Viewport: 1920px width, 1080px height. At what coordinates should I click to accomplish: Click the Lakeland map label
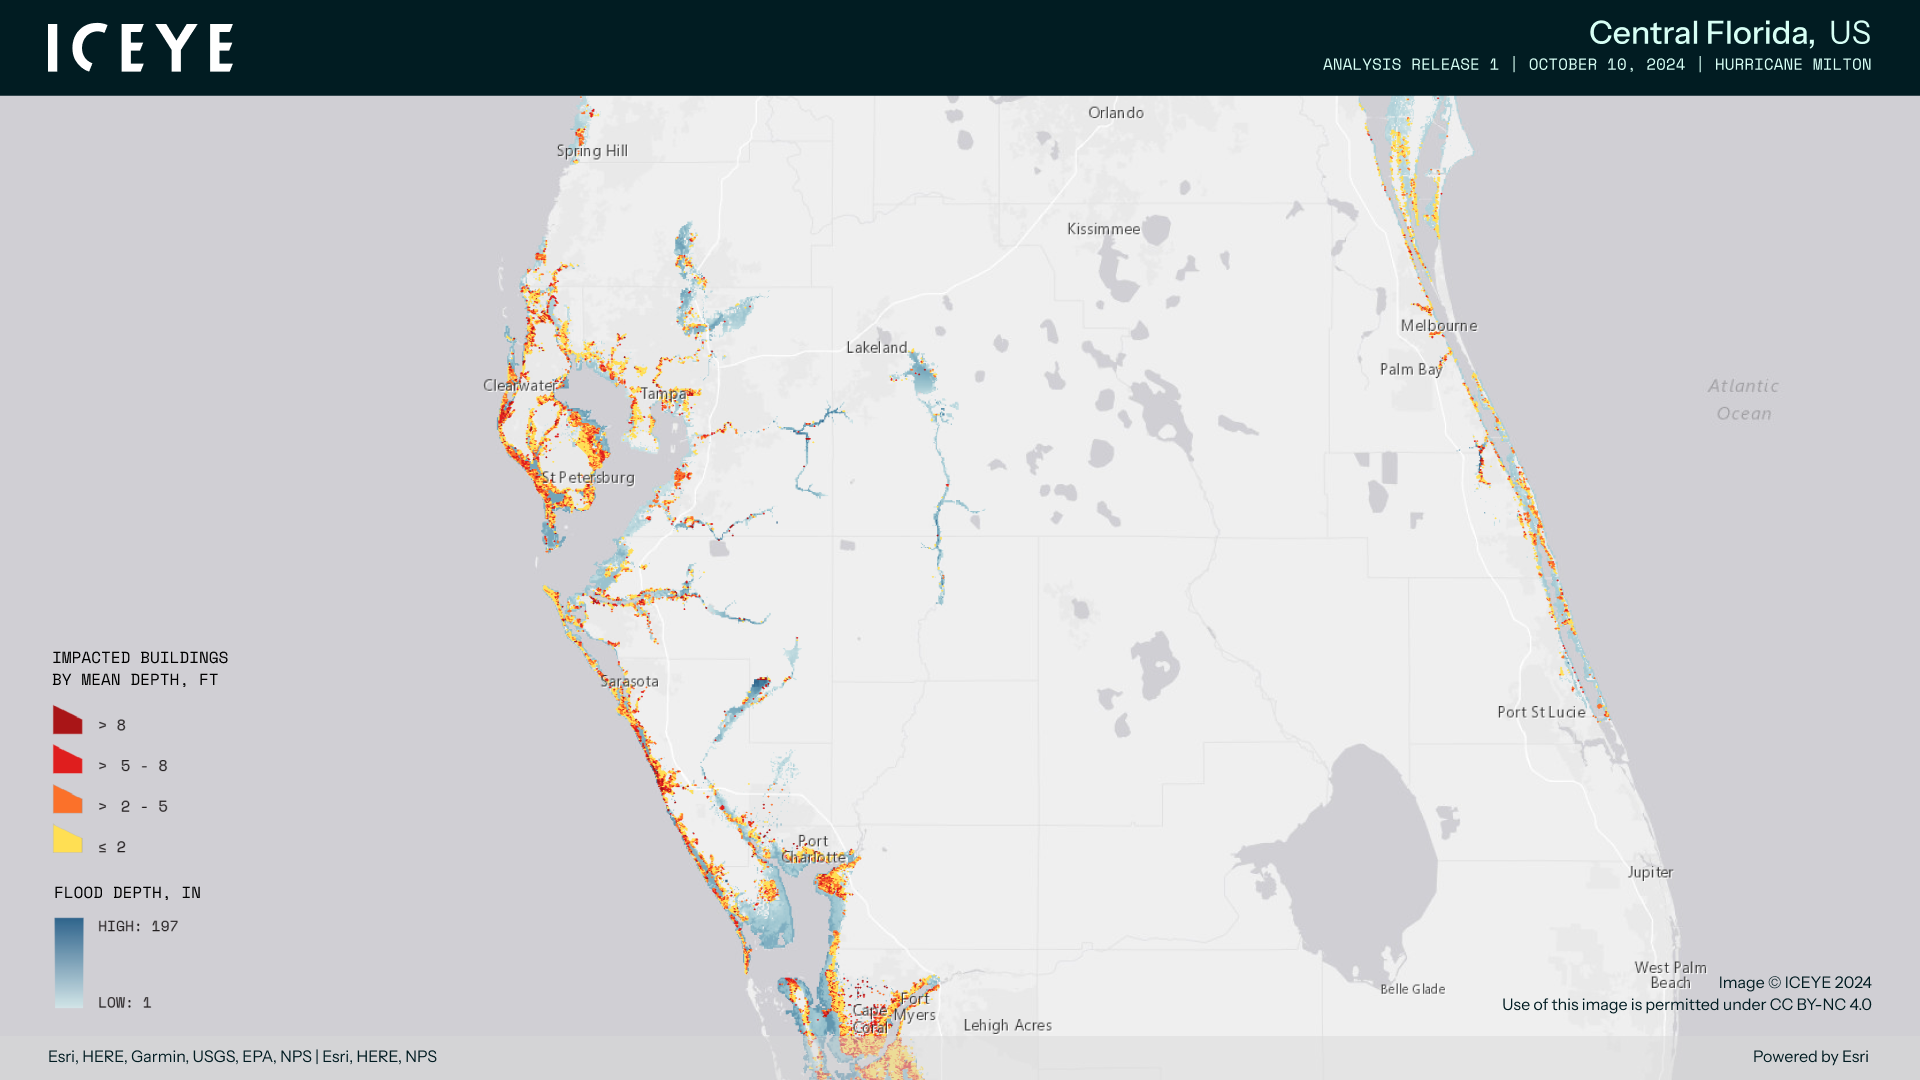coord(876,348)
